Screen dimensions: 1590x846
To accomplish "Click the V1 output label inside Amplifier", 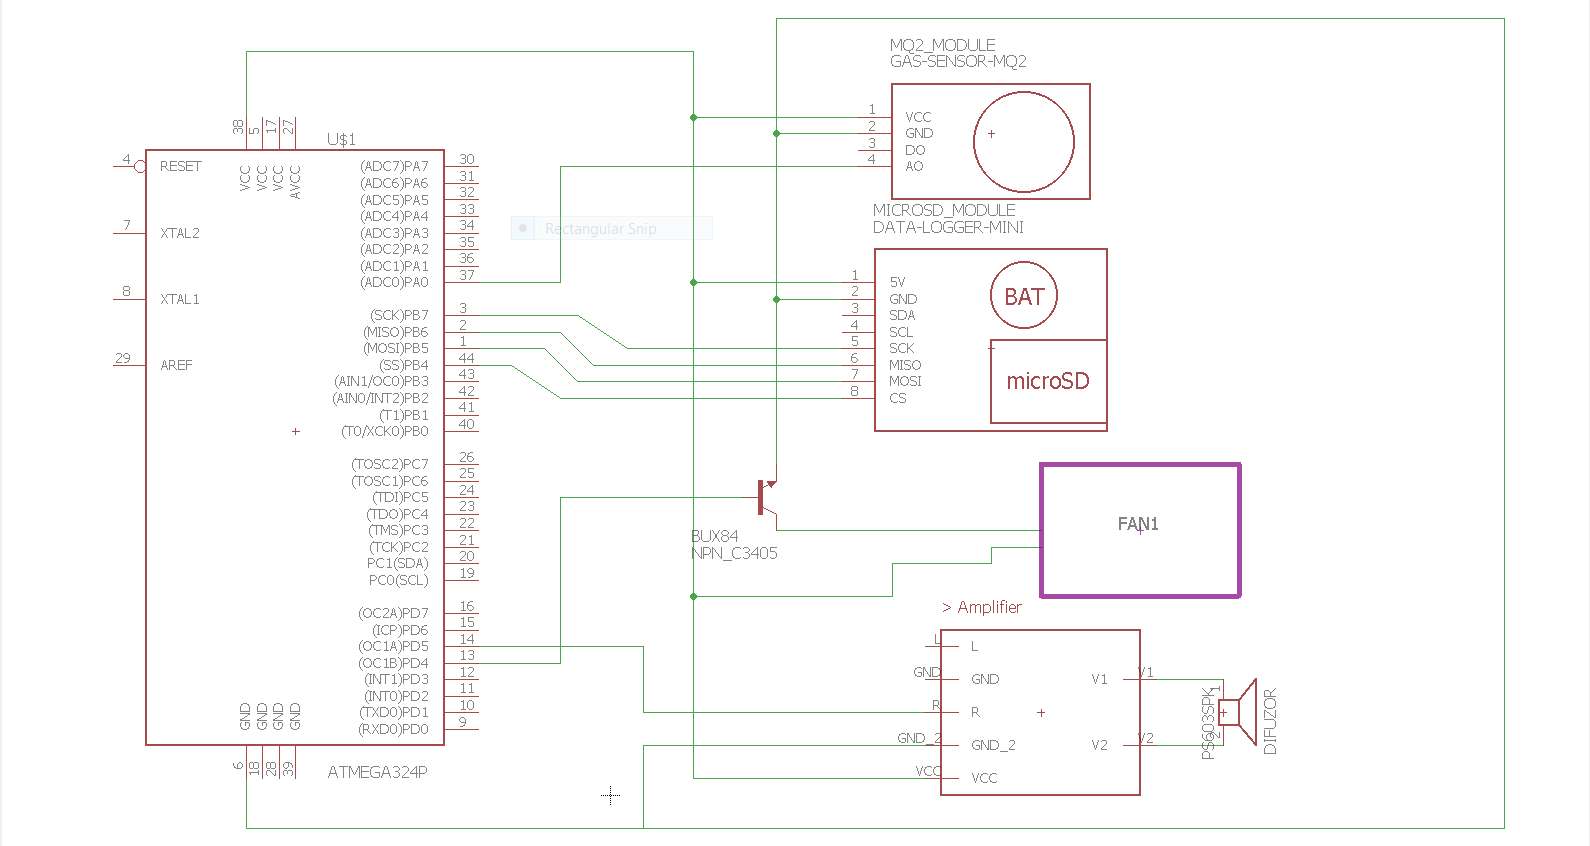I will click(x=1100, y=679).
